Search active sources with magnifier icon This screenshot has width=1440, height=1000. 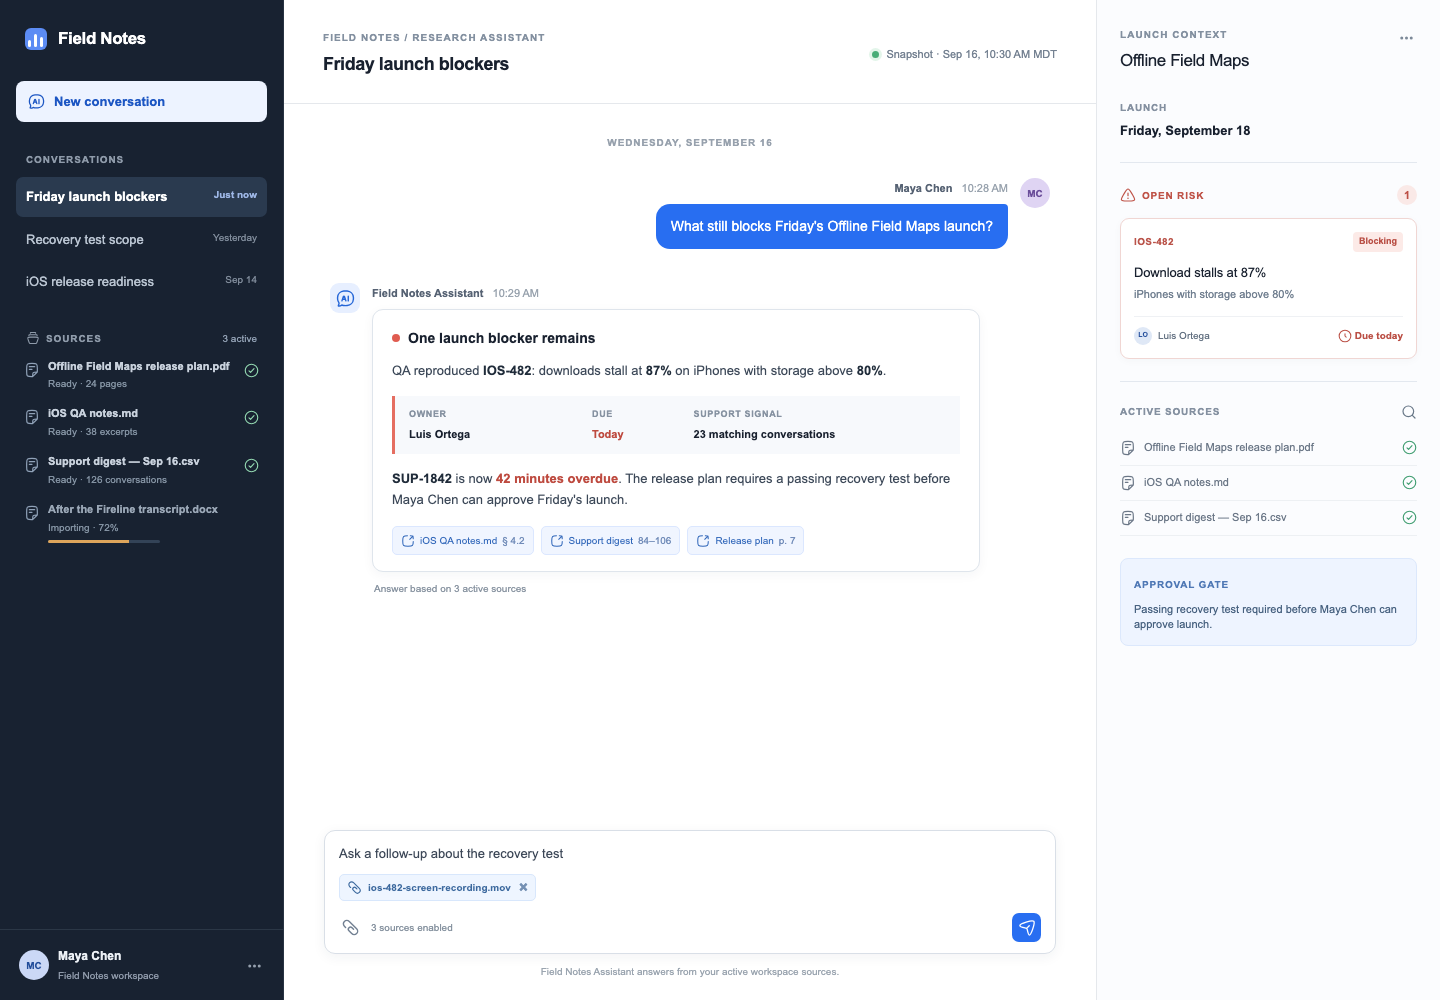(1409, 412)
